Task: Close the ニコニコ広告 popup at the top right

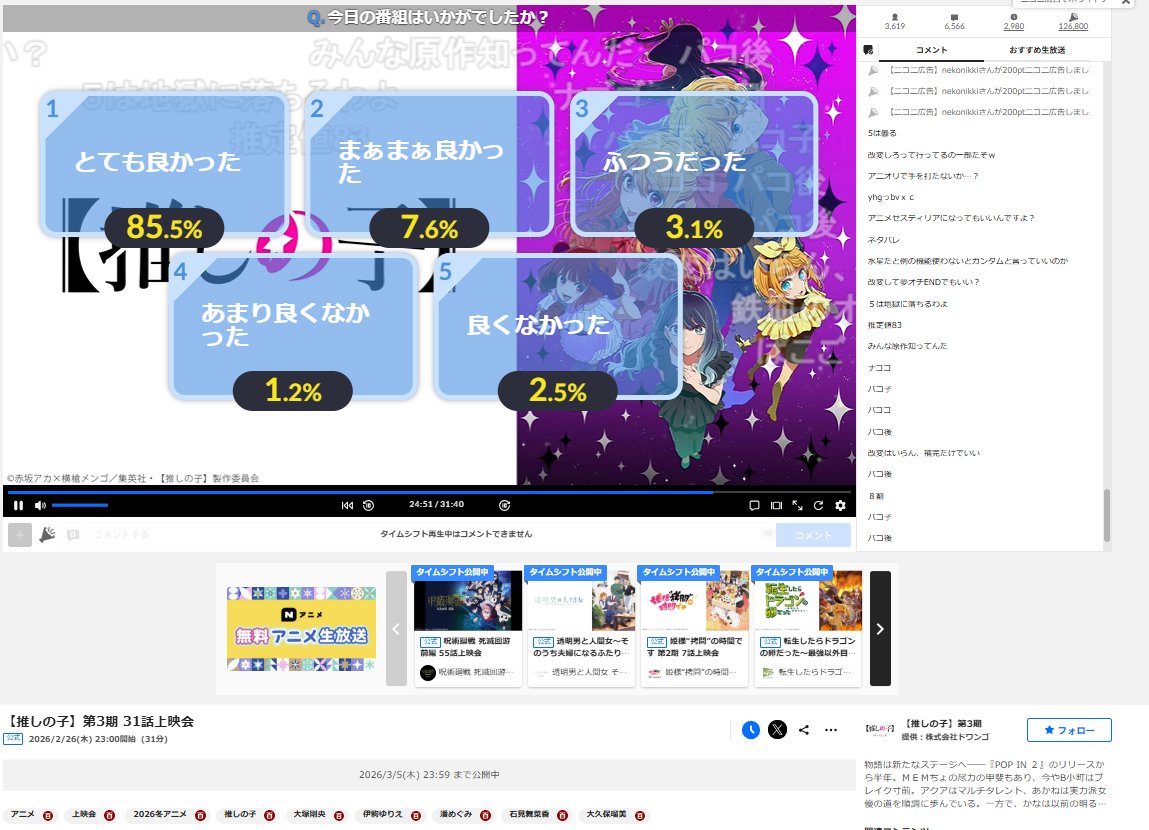Action: (x=1126, y=2)
